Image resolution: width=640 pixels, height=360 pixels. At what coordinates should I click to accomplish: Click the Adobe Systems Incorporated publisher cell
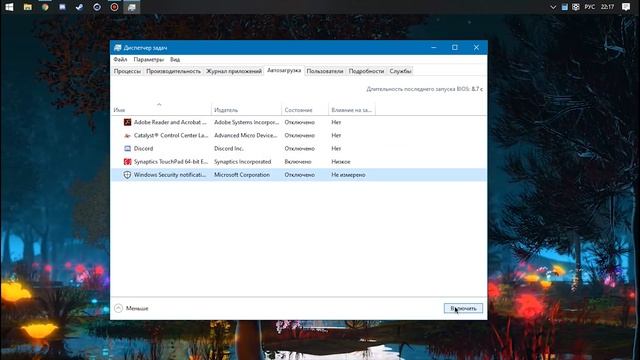pyautogui.click(x=247, y=122)
